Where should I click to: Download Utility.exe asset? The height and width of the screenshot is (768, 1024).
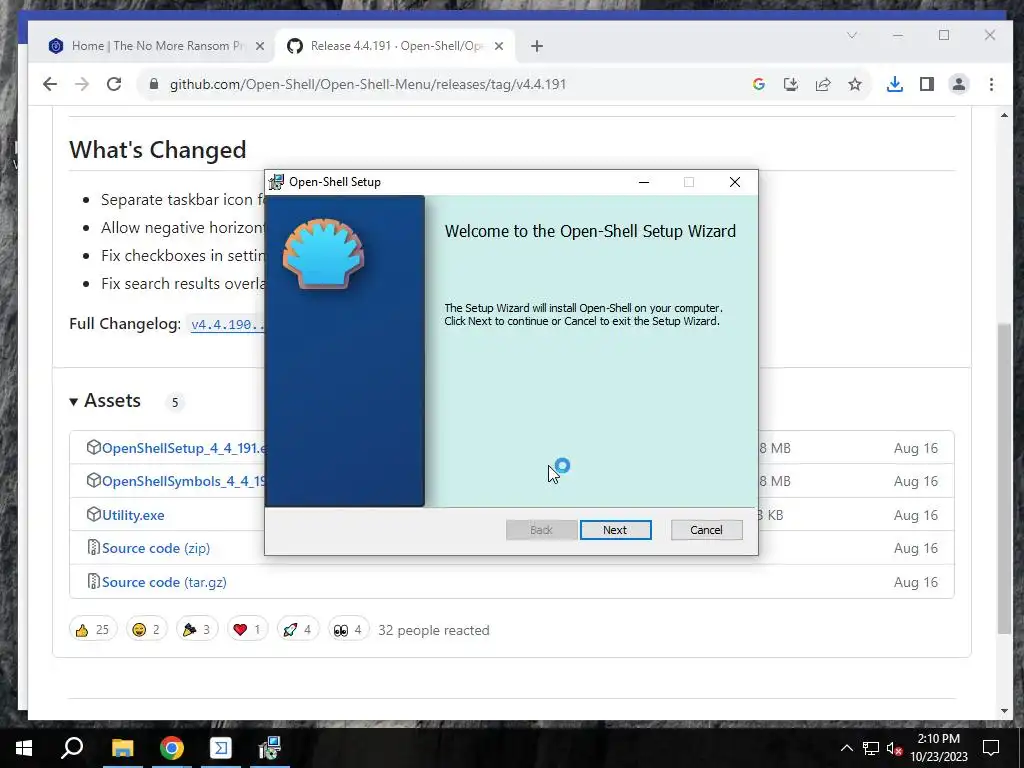(x=133, y=515)
